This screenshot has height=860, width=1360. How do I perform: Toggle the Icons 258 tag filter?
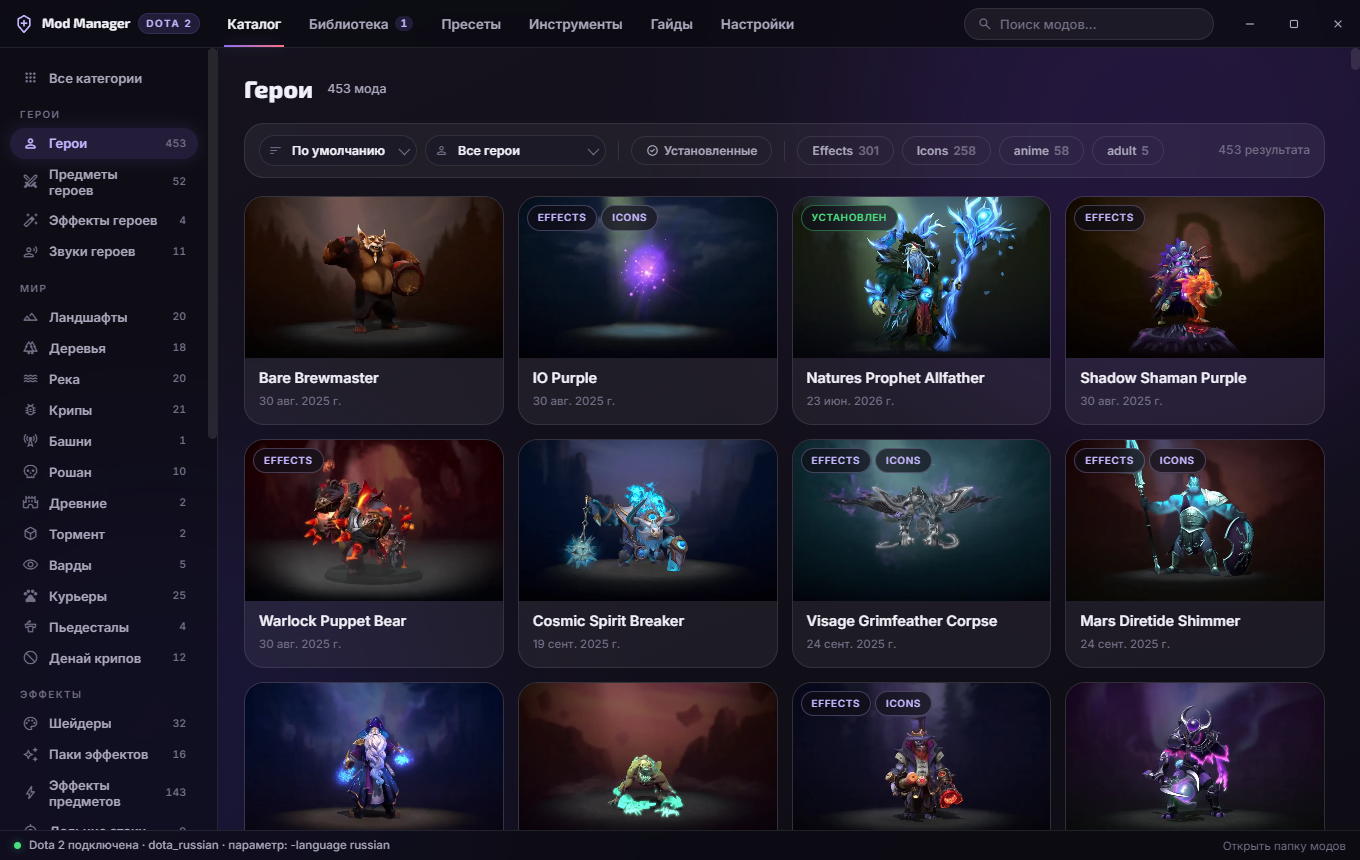click(x=946, y=151)
